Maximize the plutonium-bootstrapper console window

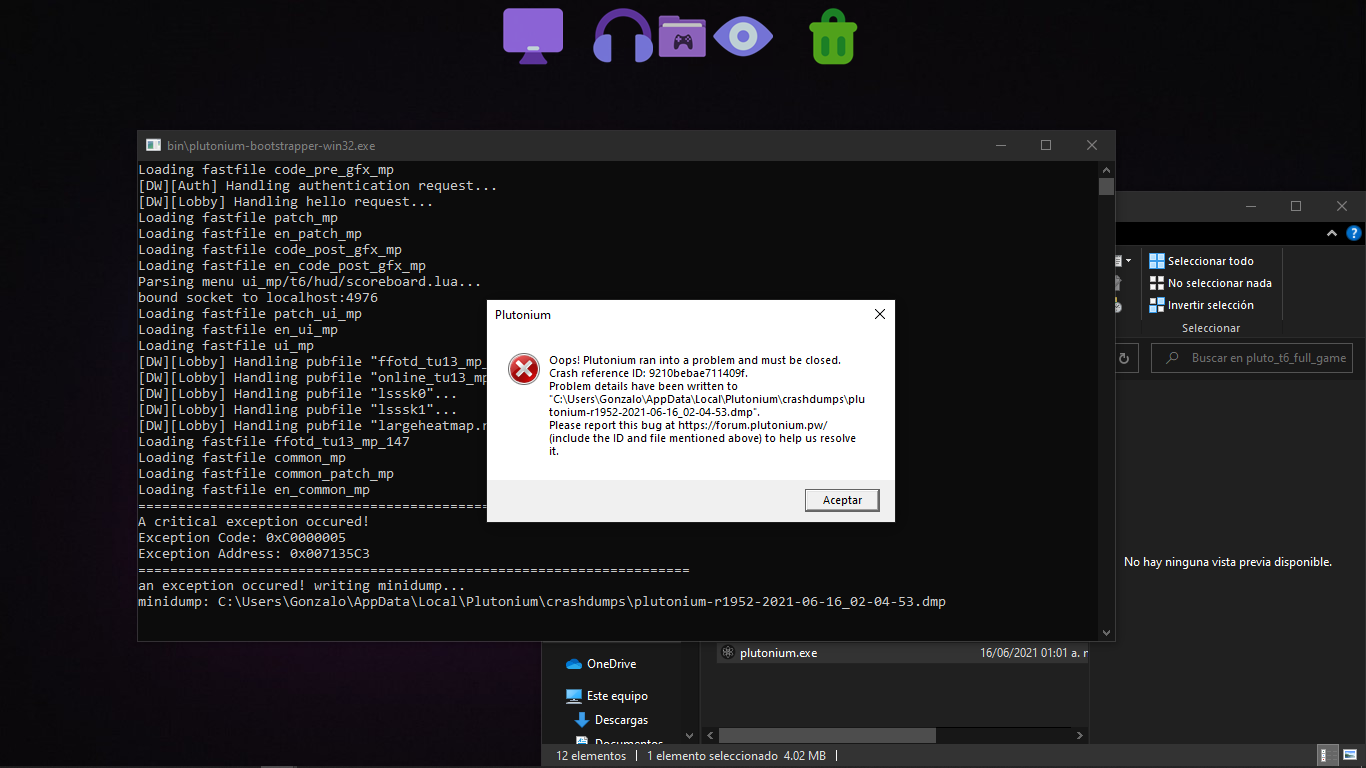(1046, 145)
